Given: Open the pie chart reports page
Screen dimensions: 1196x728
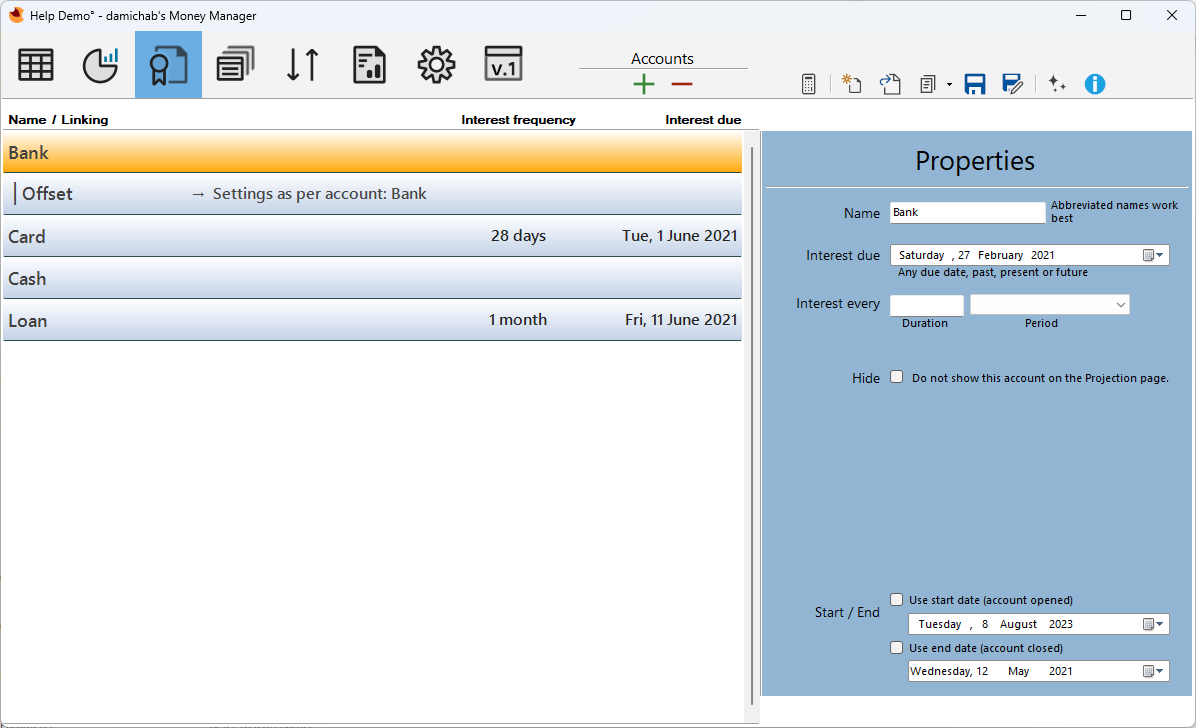Looking at the screenshot, I should 101,65.
